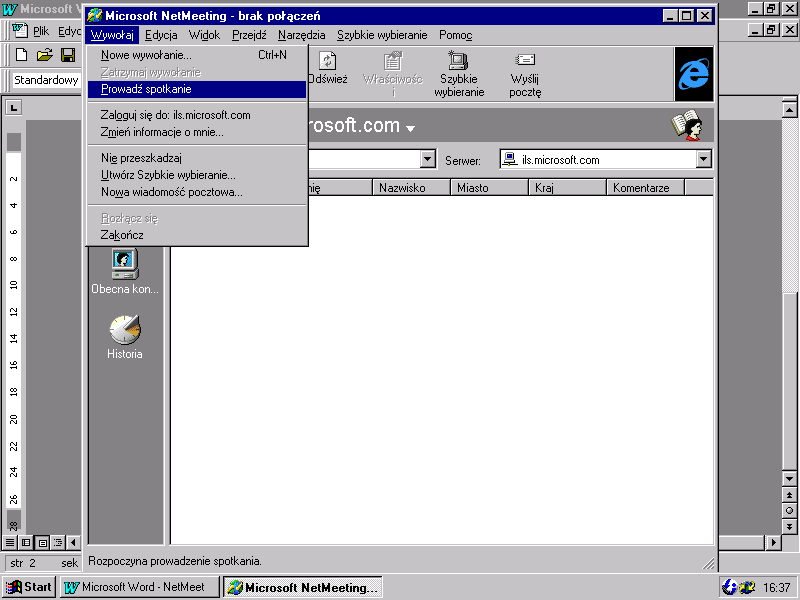Select Nowa wiadomość pocztowa... menu item
This screenshot has width=800, height=600.
click(x=197, y=192)
